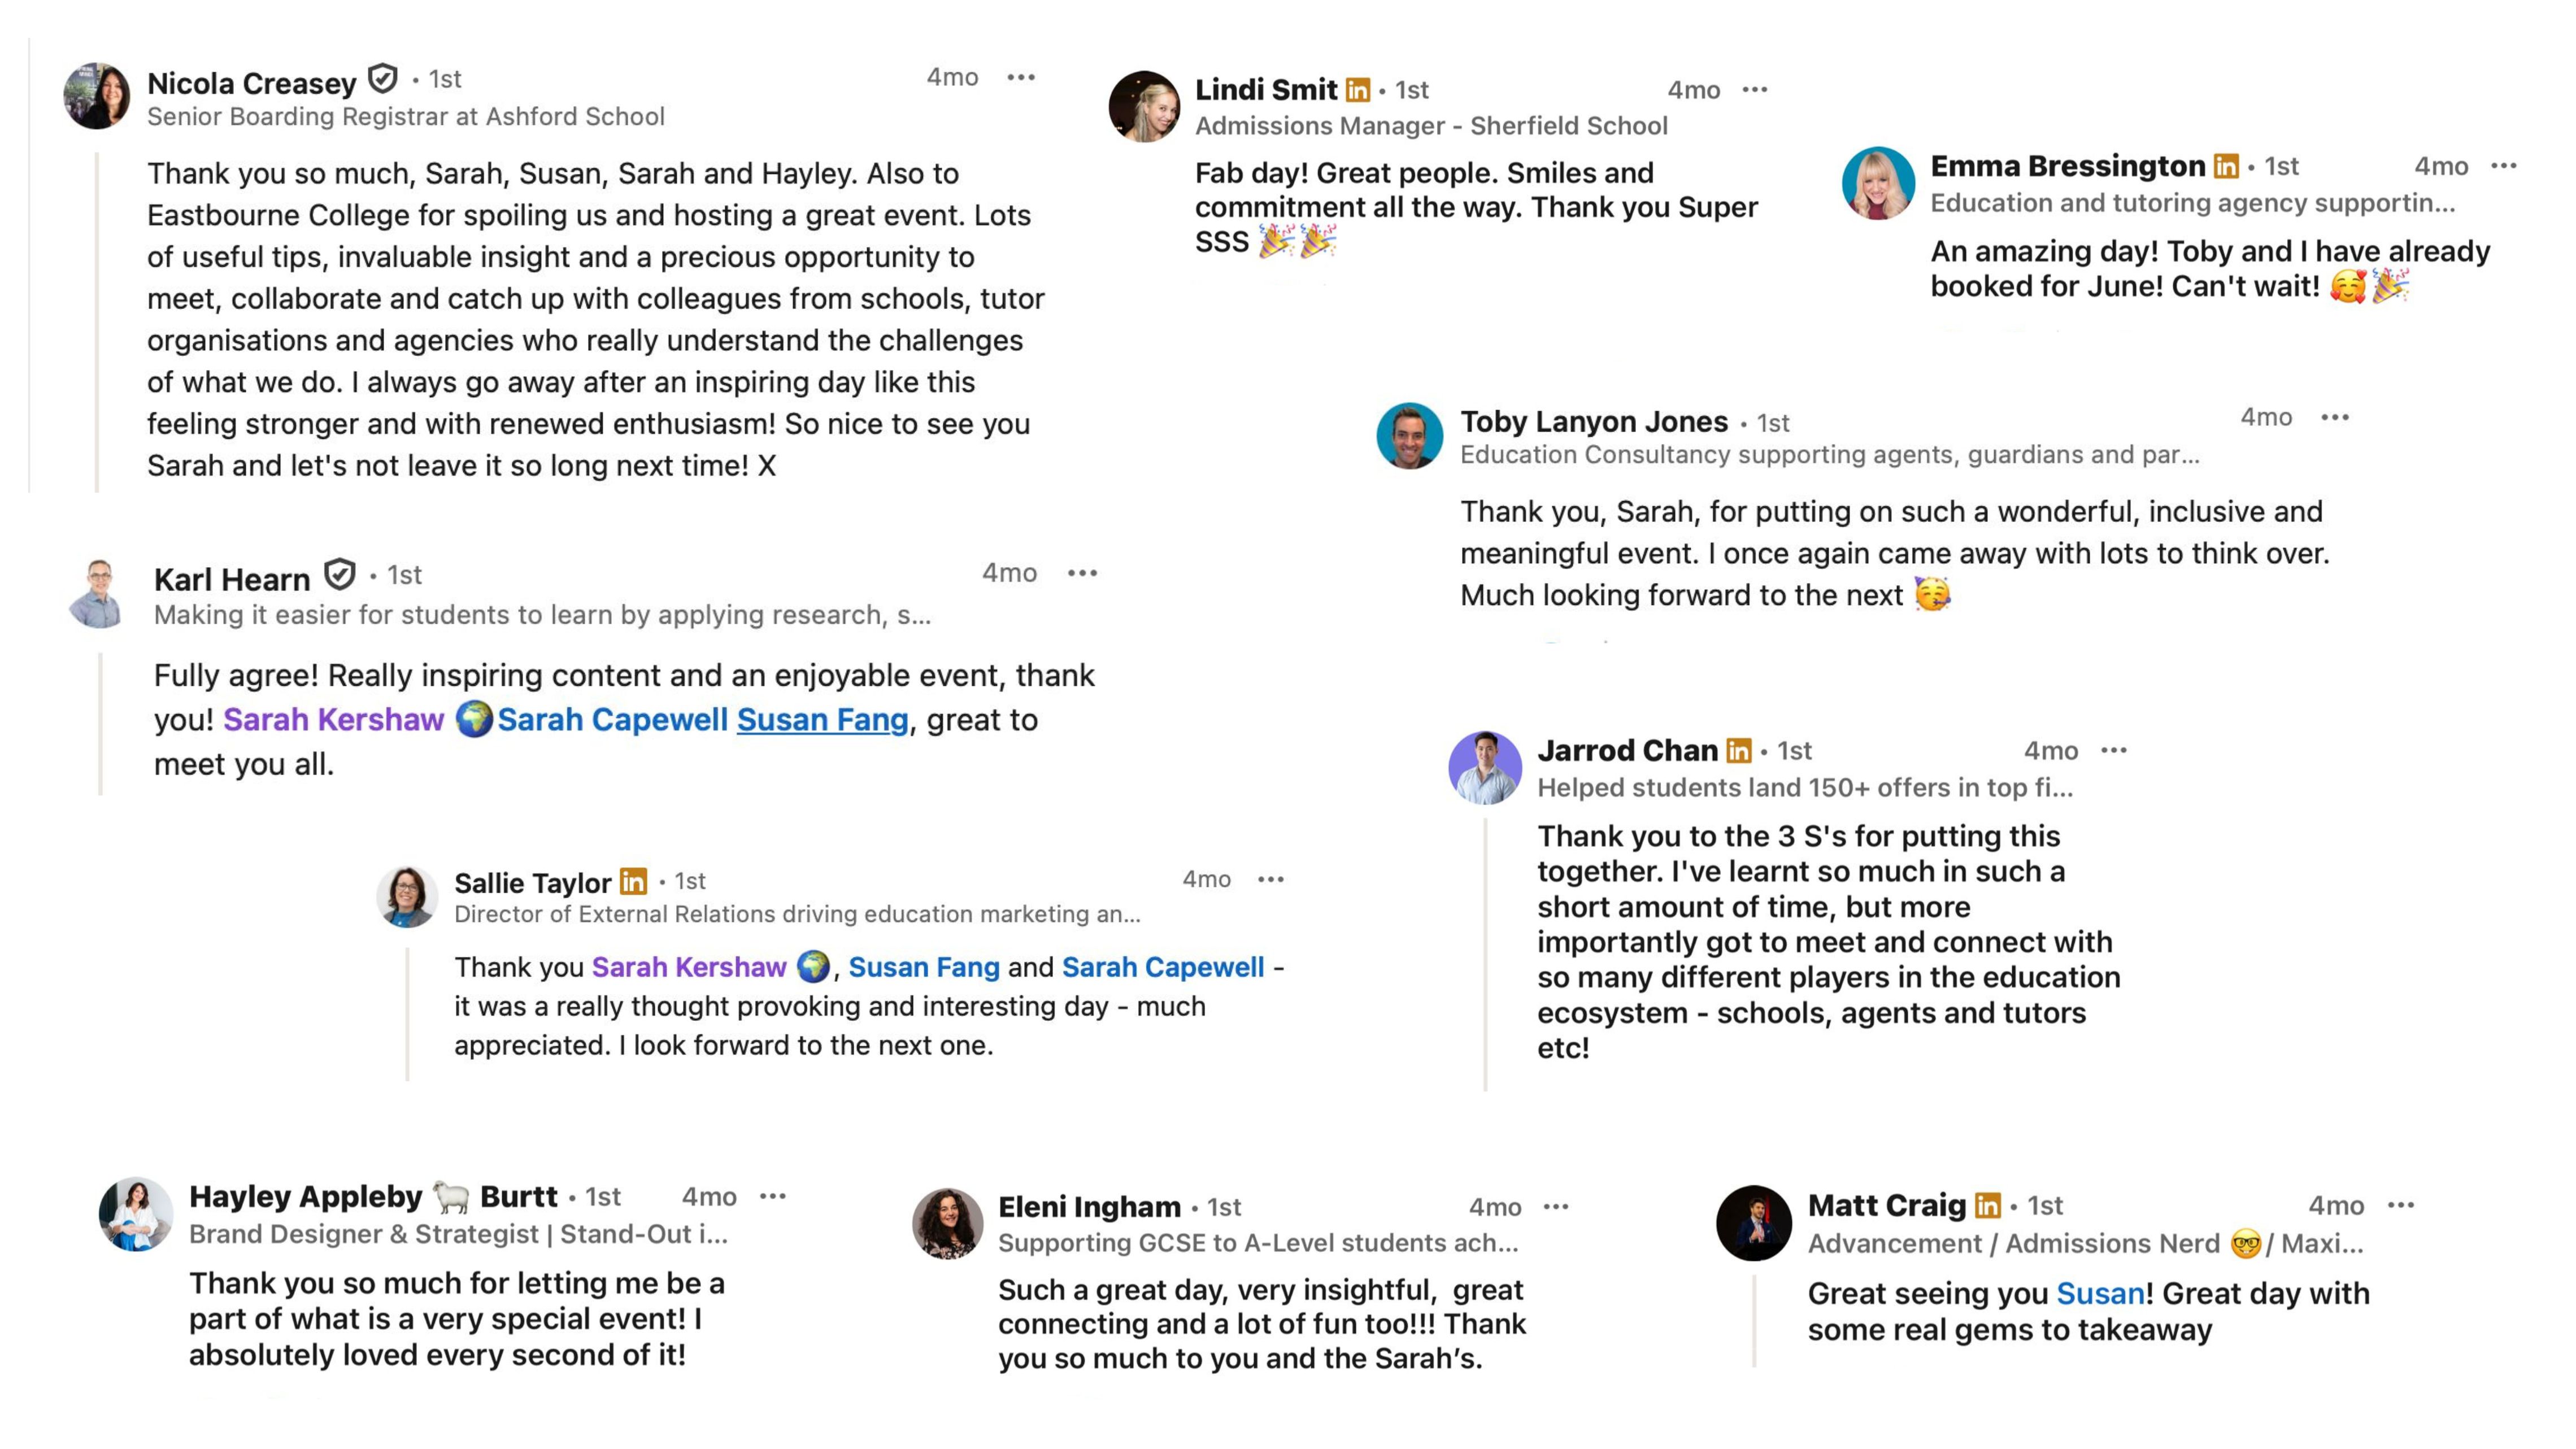Click LinkedIn badge next to Sallie Taylor
Screen dimensions: 2576x1449
(633, 881)
